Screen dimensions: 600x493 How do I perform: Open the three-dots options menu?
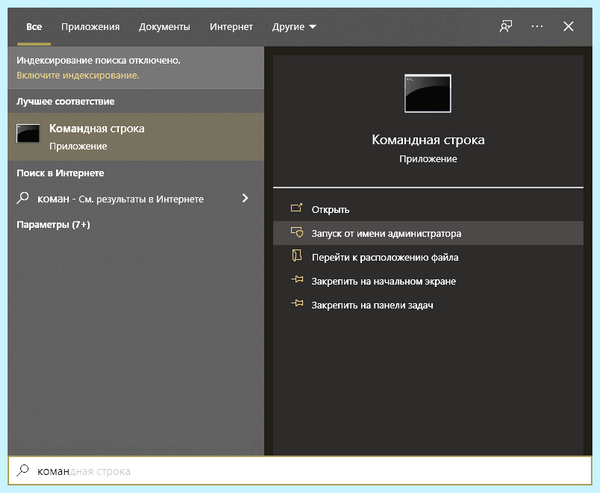click(537, 26)
